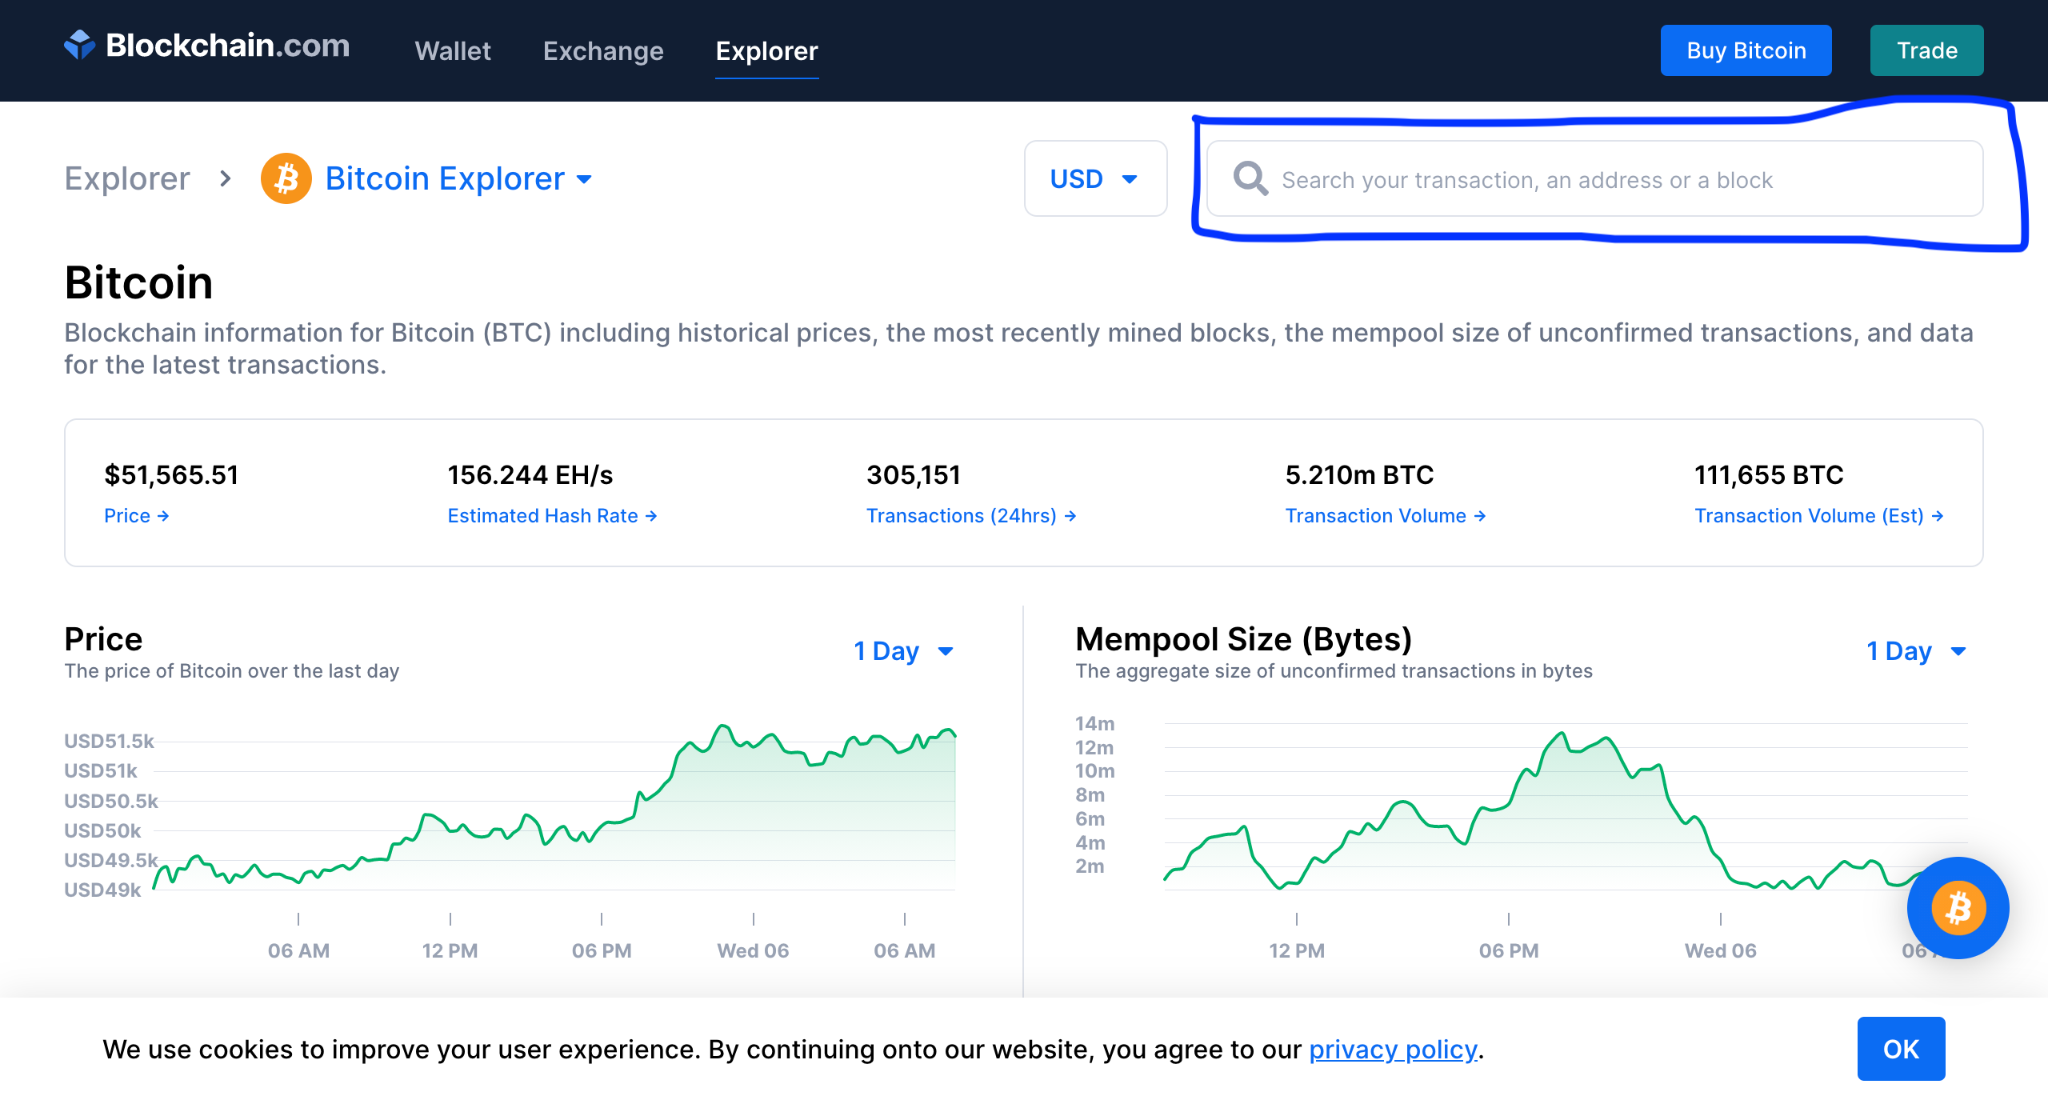
Task: Follow the Price stat link
Action: click(136, 516)
